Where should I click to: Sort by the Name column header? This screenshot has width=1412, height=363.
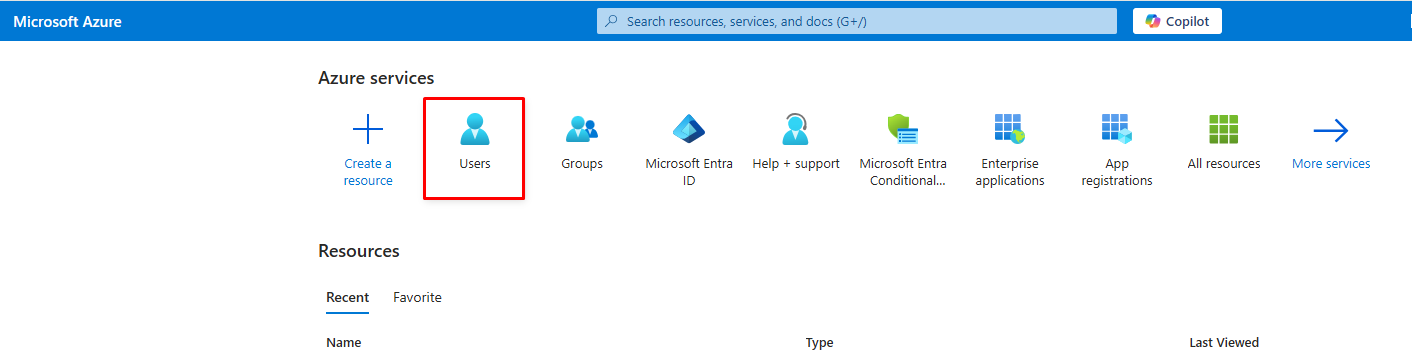(x=343, y=343)
